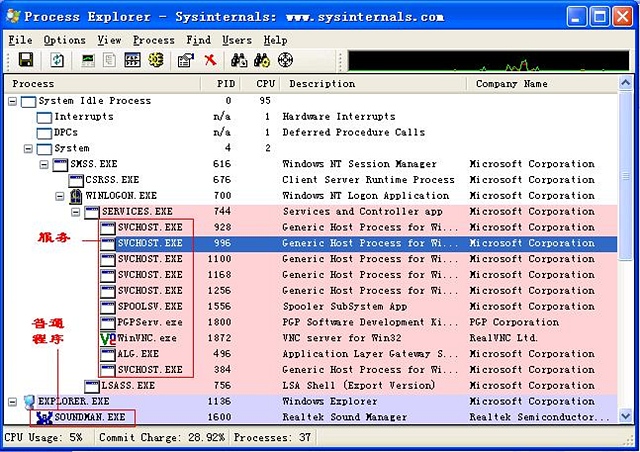
Task: Open the Users menu
Action: [237, 40]
